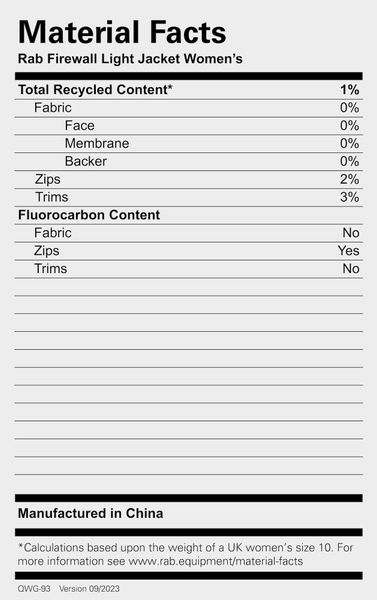Image resolution: width=377 pixels, height=600 pixels.
Task: Click the Trims 3% value
Action: tap(349, 197)
